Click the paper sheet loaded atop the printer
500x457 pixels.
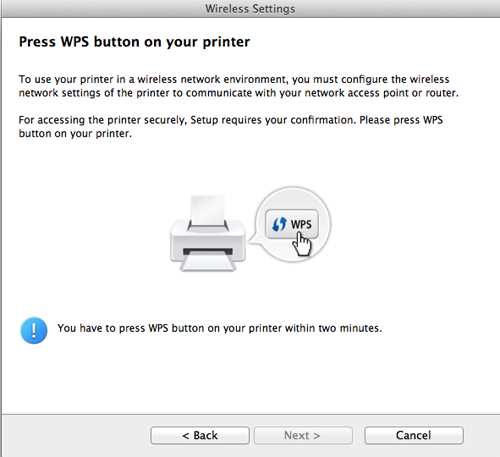(x=207, y=212)
